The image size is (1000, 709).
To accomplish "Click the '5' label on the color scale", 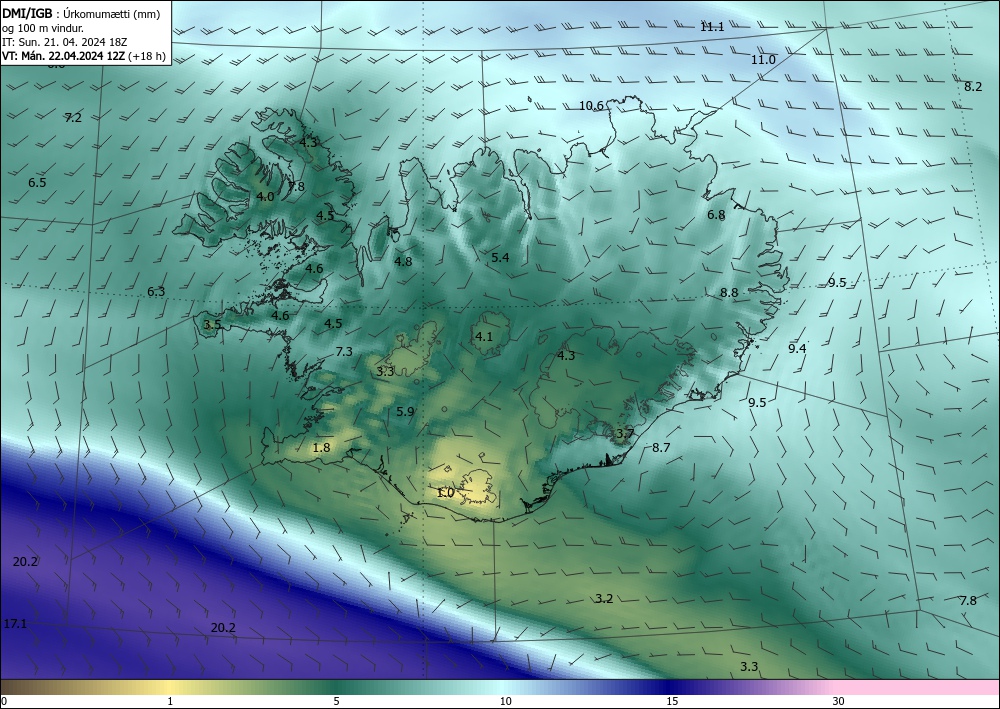I will tap(336, 702).
